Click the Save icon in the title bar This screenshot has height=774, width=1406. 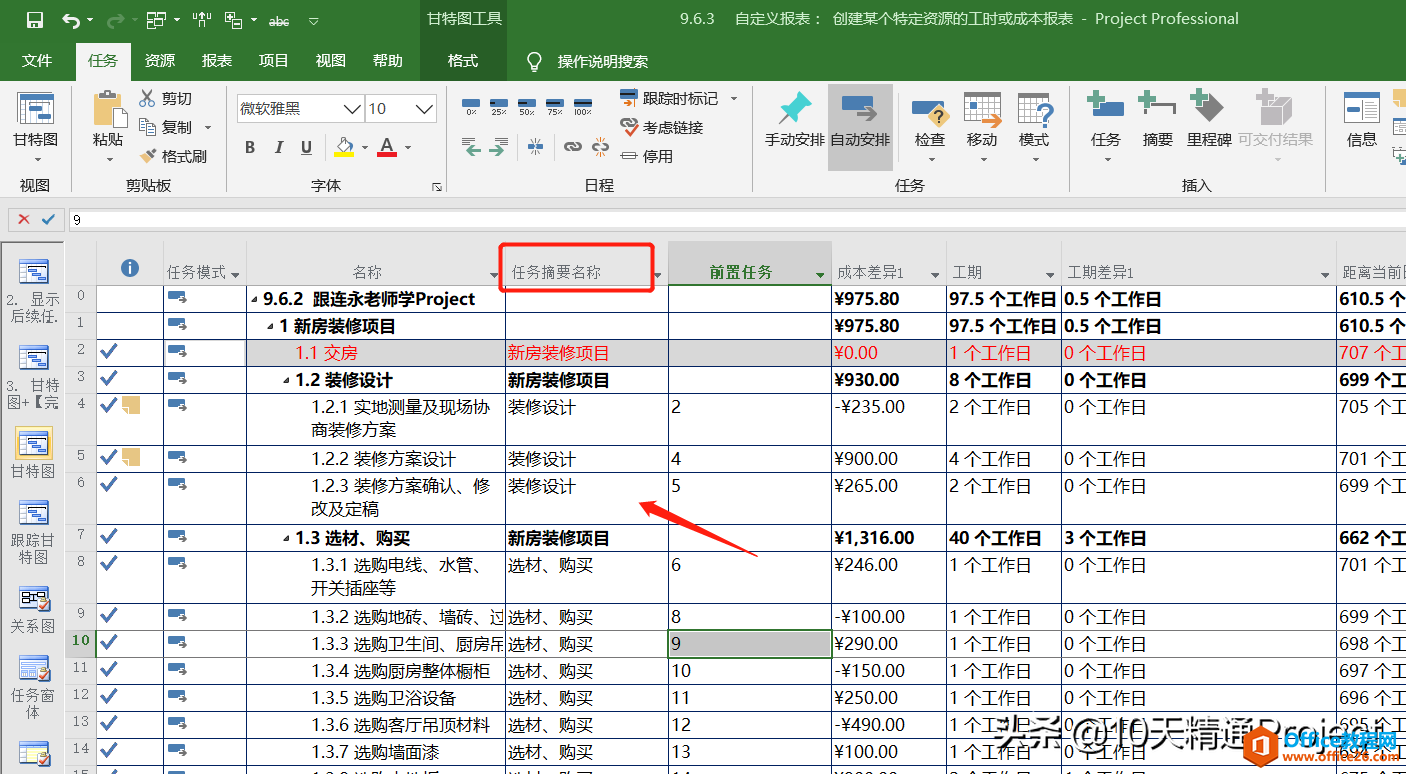[x=35, y=19]
